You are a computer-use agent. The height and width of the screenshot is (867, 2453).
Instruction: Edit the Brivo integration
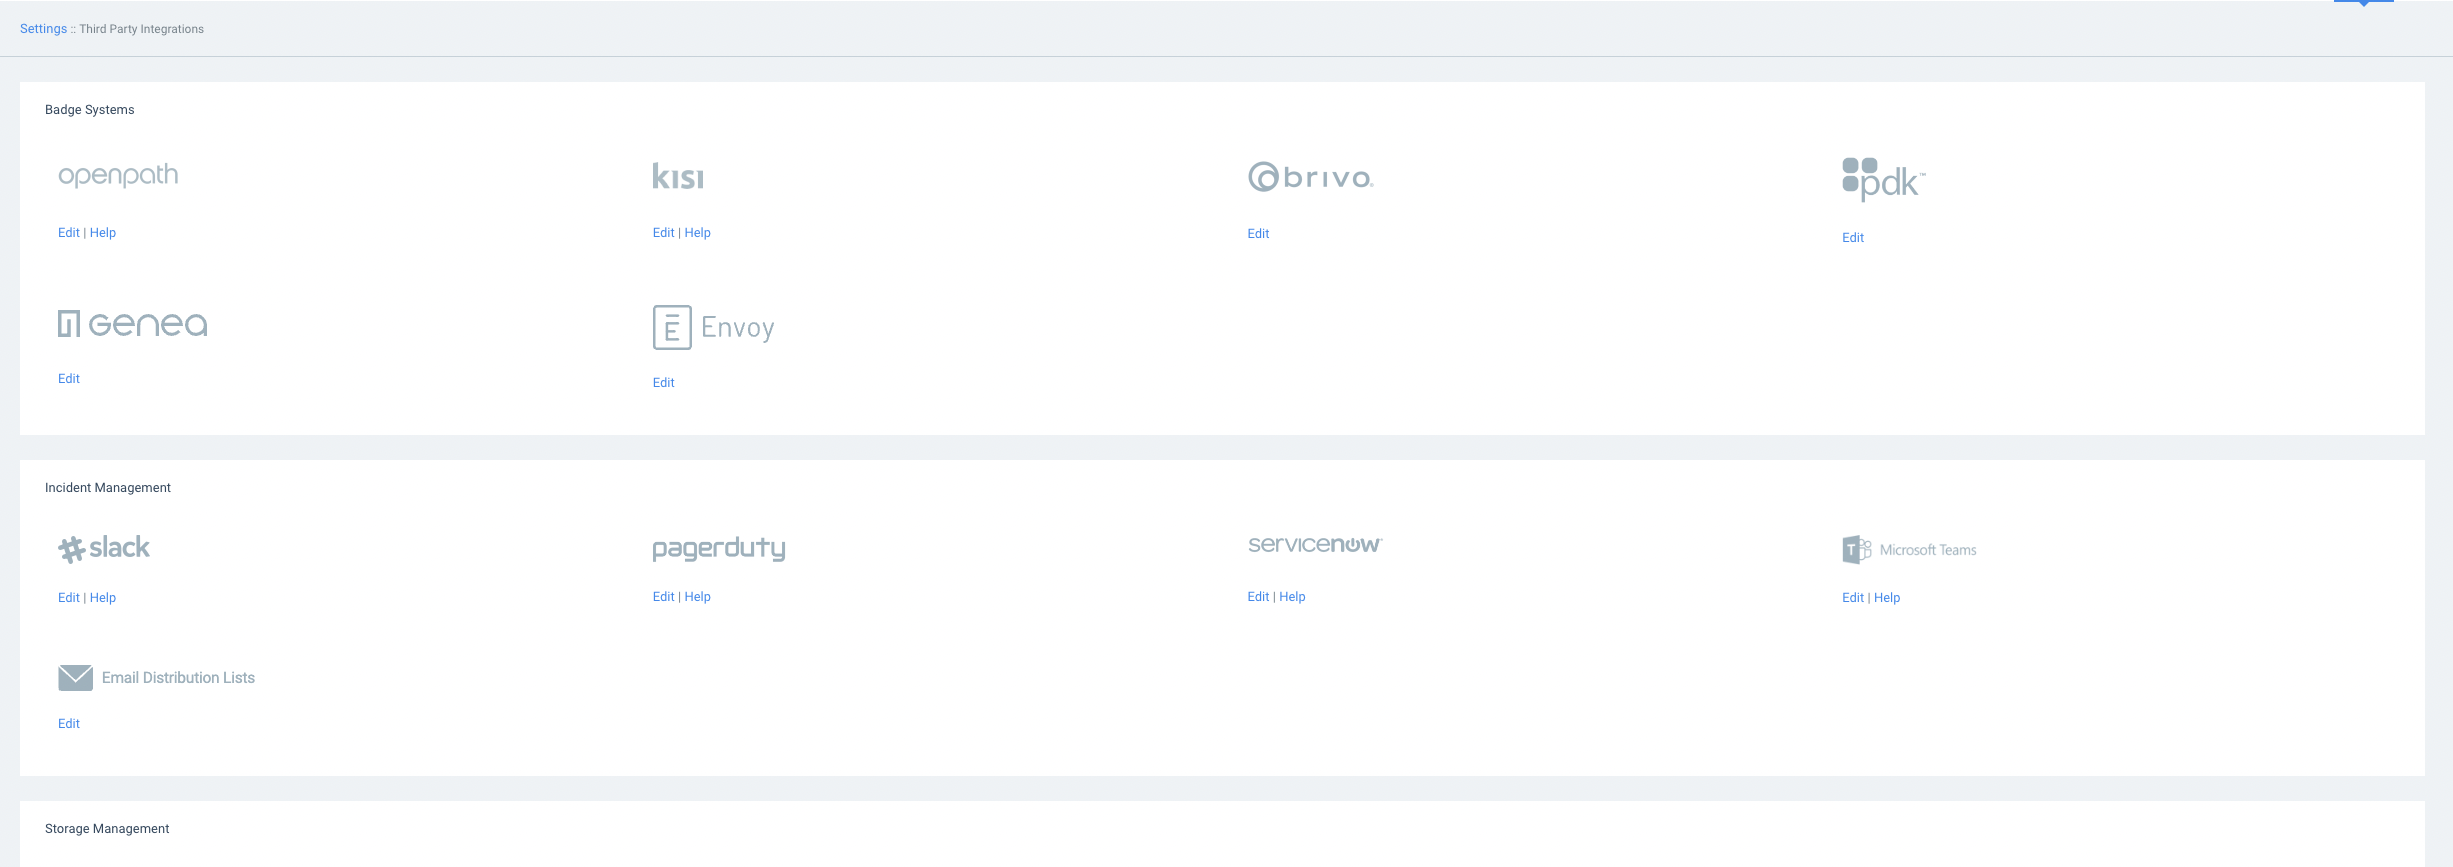(1258, 234)
